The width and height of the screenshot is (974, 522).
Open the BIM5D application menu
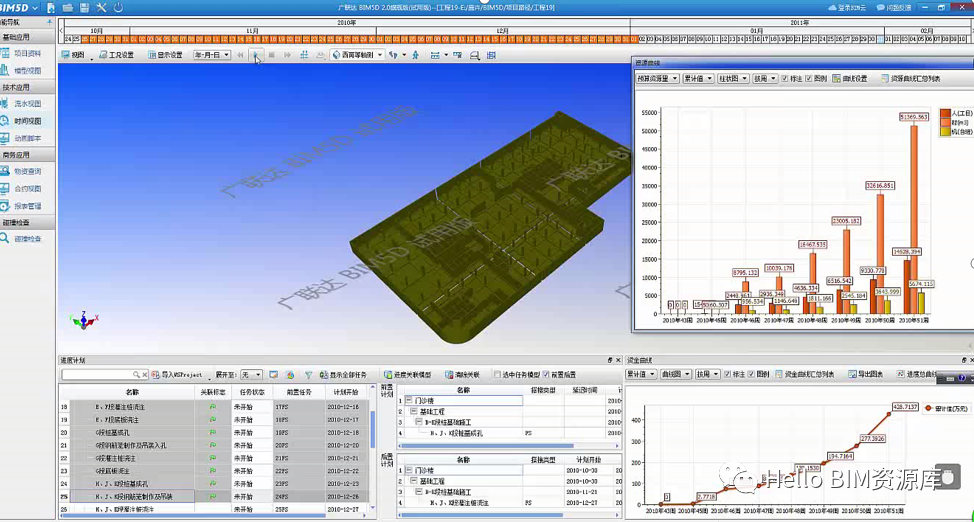coord(20,7)
